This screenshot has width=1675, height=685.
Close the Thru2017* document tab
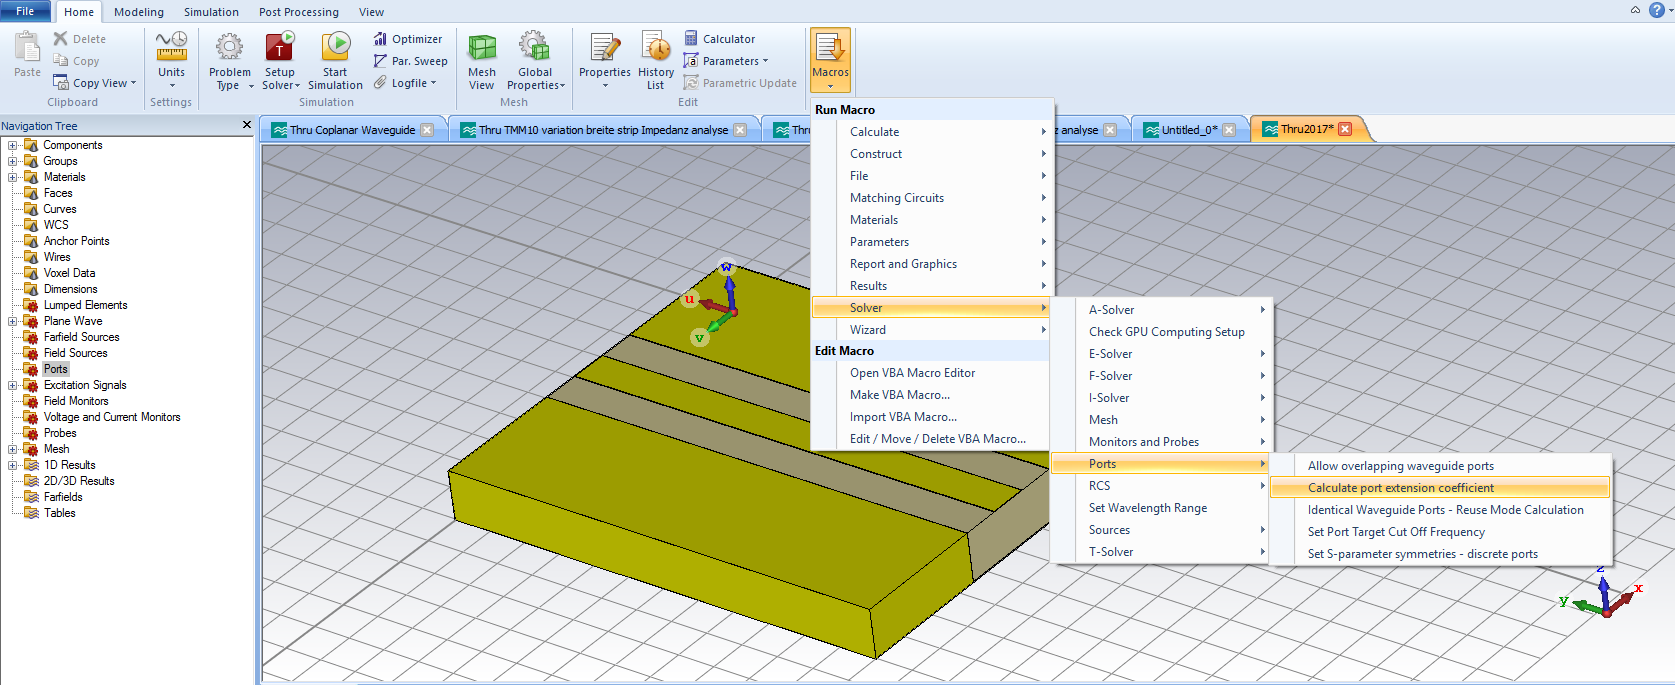pos(1345,129)
